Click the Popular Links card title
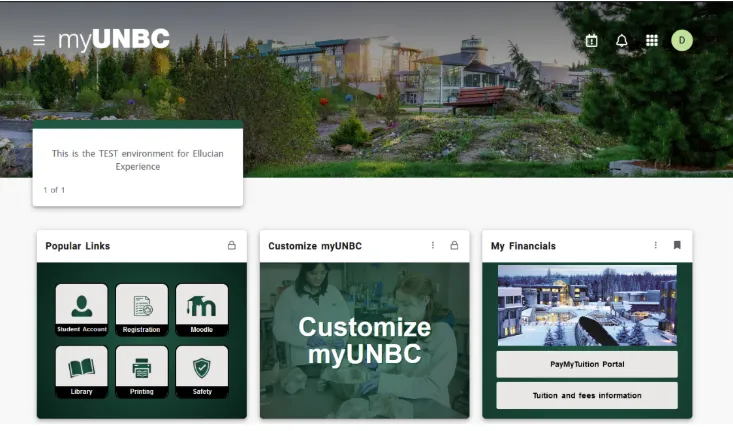Image resolution: width=733 pixels, height=431 pixels. pyautogui.click(x=78, y=246)
